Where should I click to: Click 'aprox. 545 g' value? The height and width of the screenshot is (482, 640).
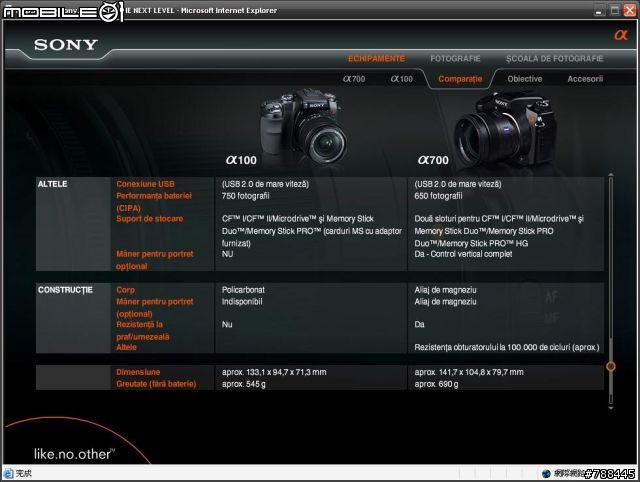244,384
